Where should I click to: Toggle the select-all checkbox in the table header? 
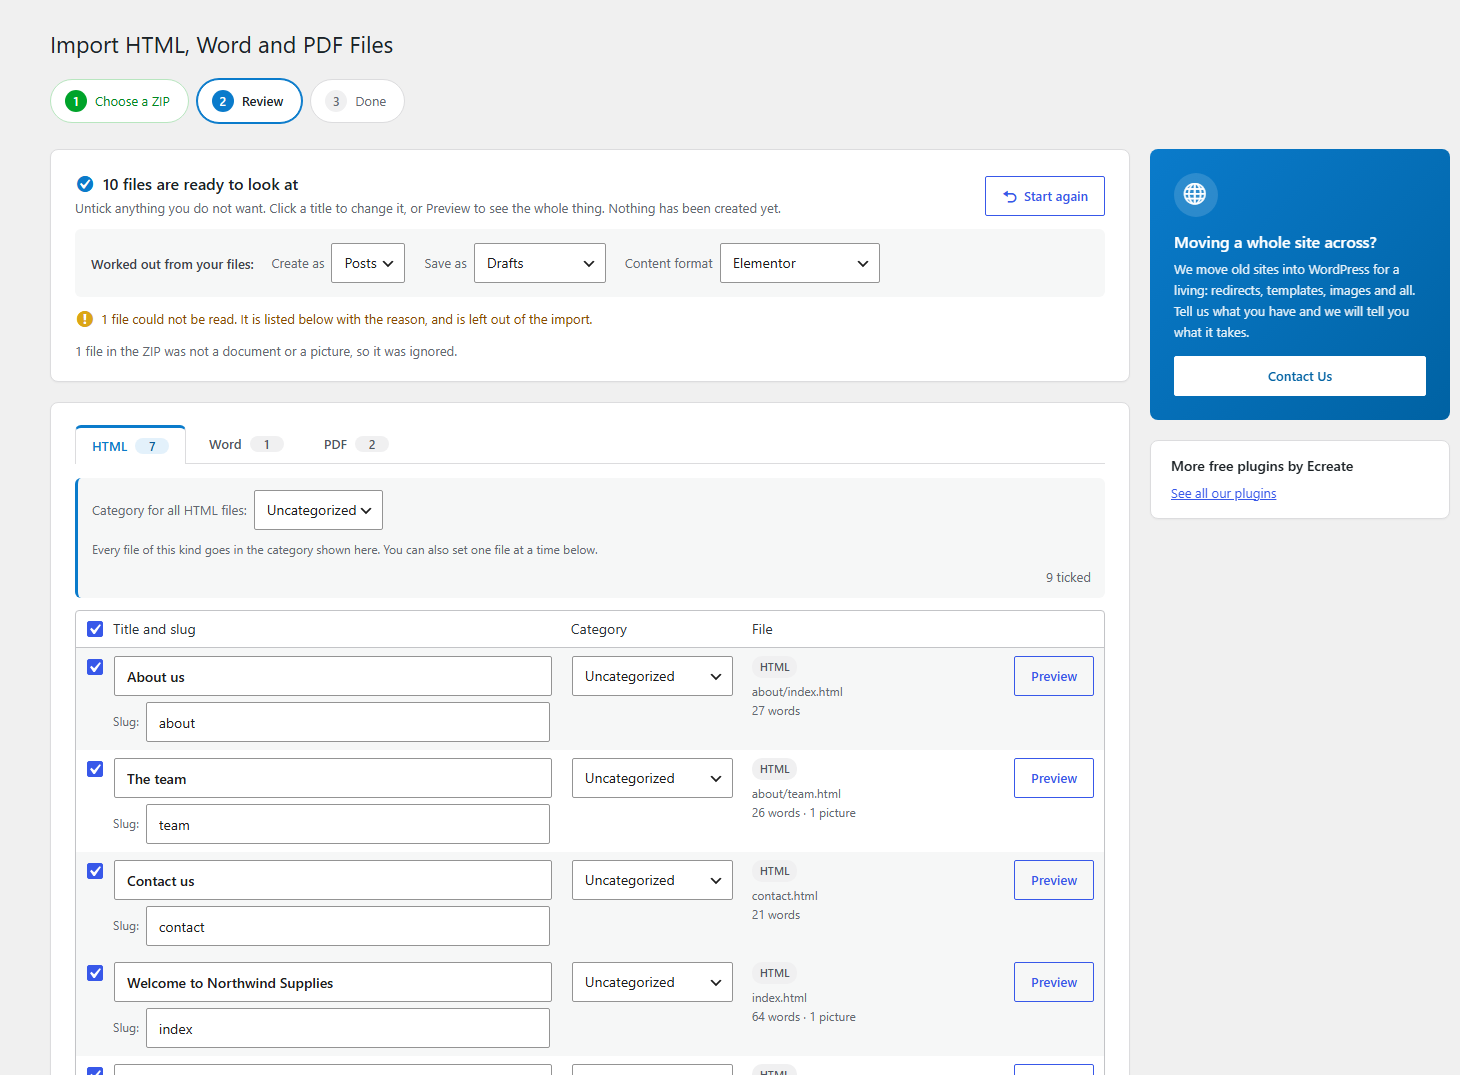pyautogui.click(x=95, y=629)
